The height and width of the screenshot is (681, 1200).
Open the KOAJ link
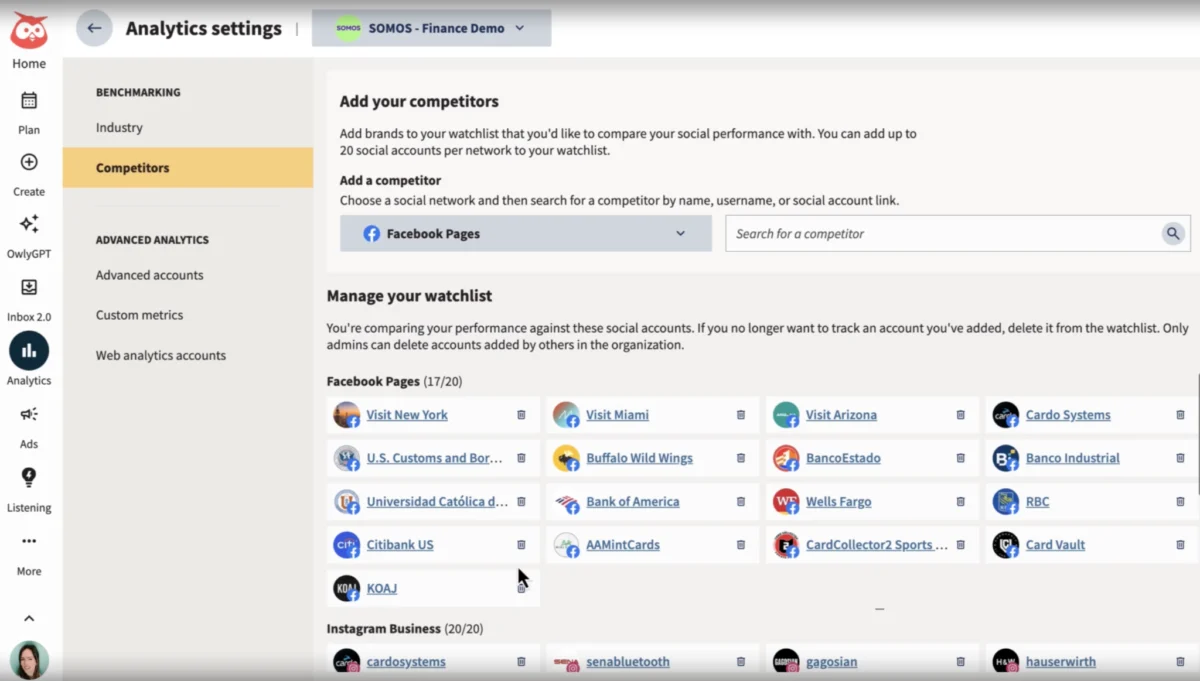point(382,588)
